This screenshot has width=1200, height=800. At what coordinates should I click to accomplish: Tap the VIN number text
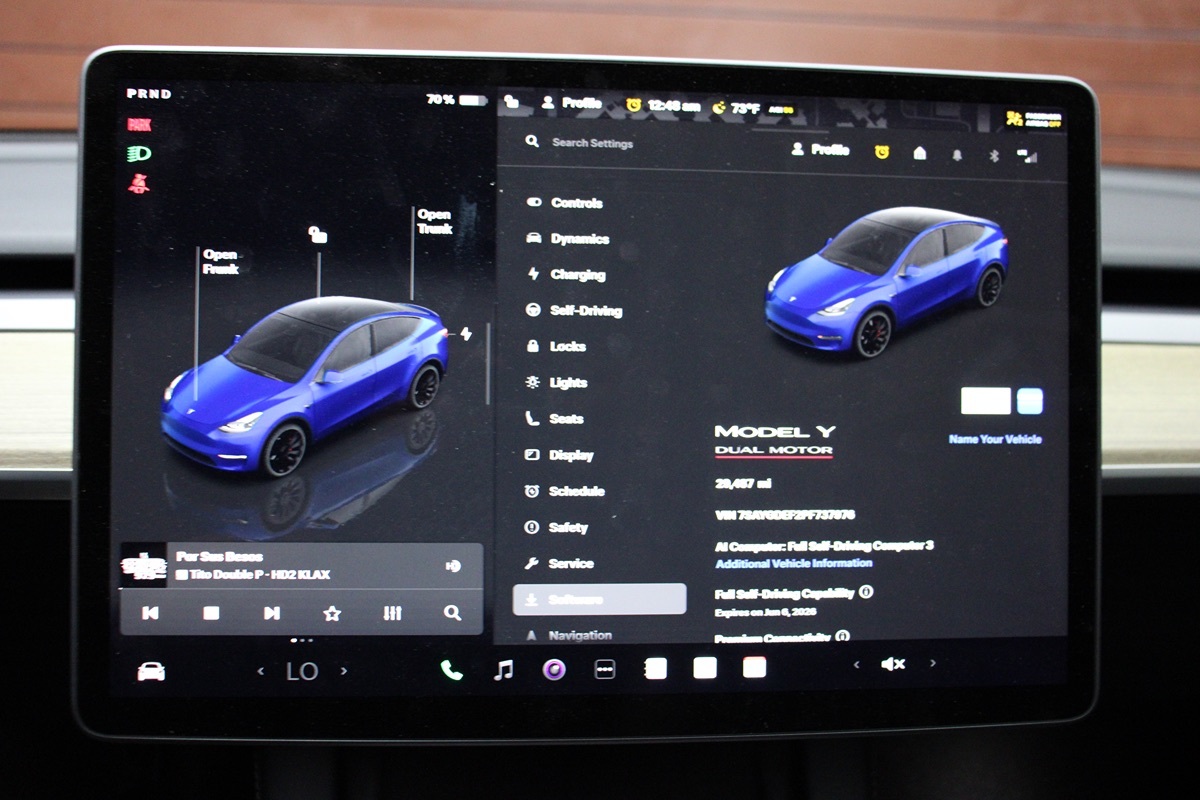pos(785,515)
